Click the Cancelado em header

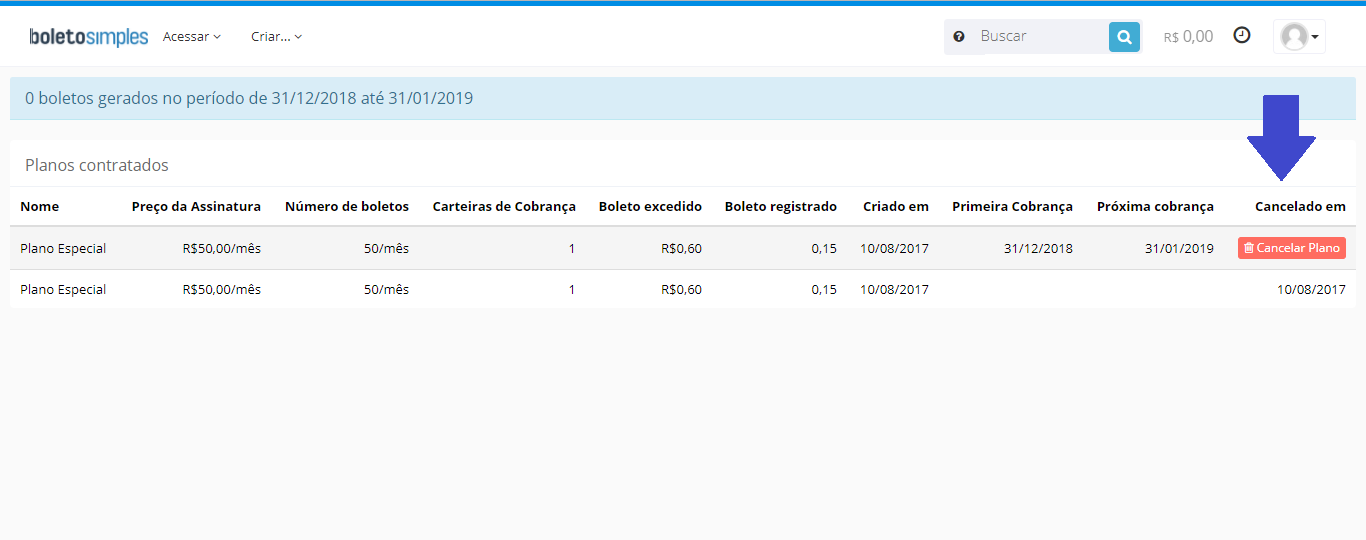pos(1300,207)
